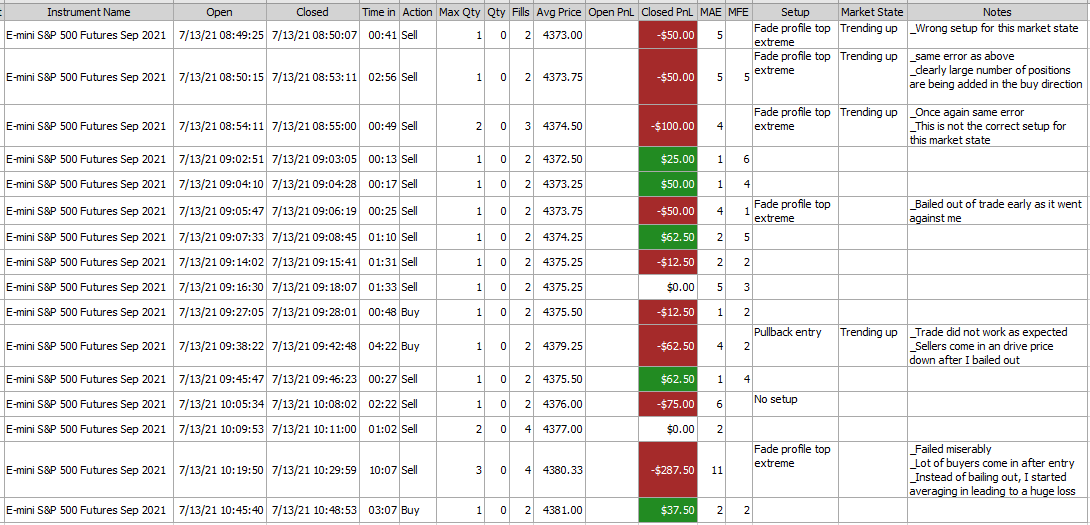Image resolution: width=1090 pixels, height=525 pixels.
Task: Click the MFE column header
Action: [x=738, y=12]
